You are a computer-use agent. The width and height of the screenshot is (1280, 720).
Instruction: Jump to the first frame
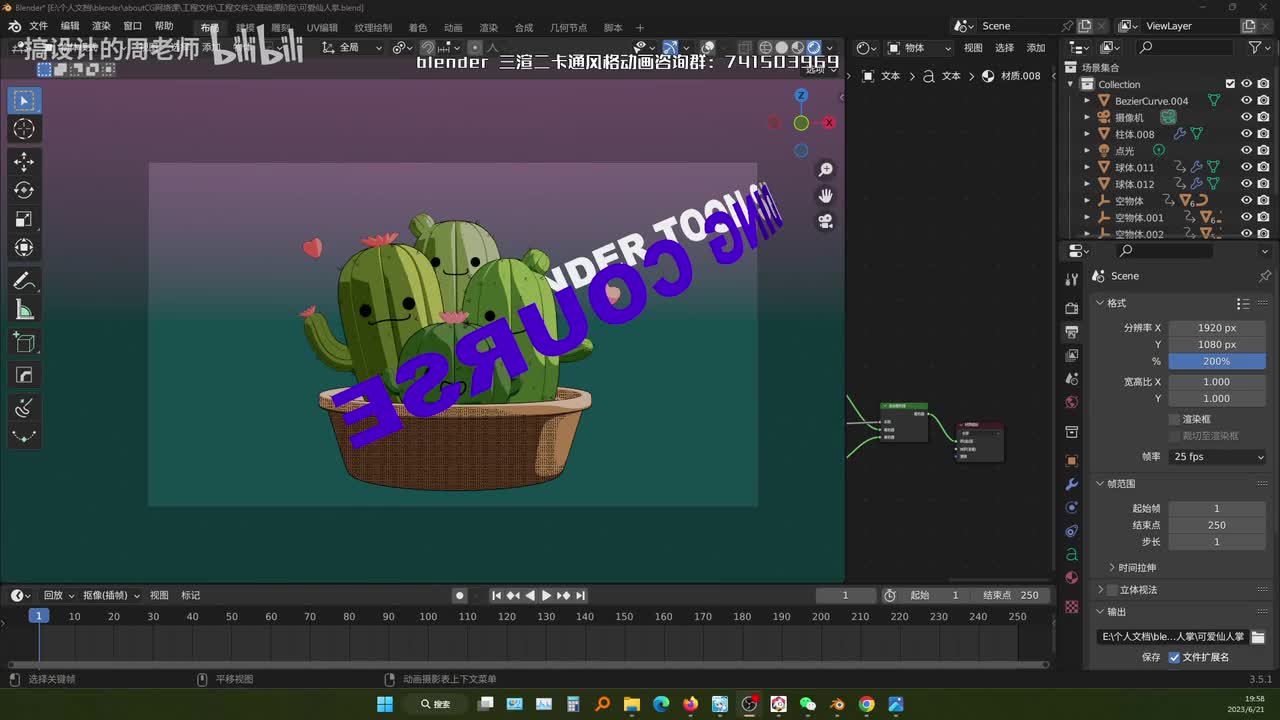(x=496, y=596)
